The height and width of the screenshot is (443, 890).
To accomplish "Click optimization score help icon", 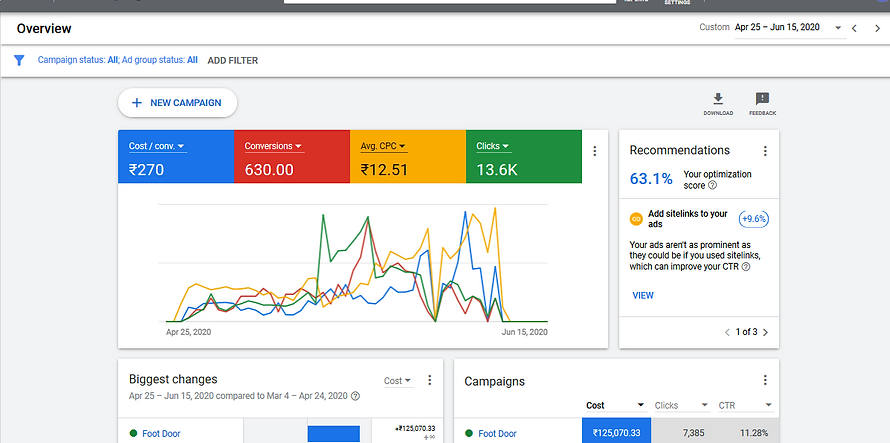I will (x=712, y=185).
